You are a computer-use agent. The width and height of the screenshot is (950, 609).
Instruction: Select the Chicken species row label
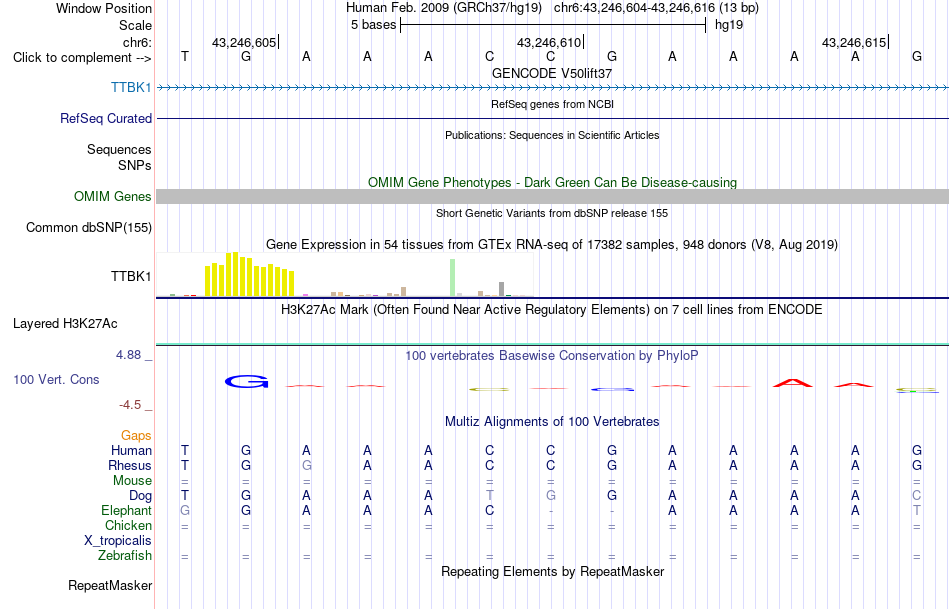[128, 525]
